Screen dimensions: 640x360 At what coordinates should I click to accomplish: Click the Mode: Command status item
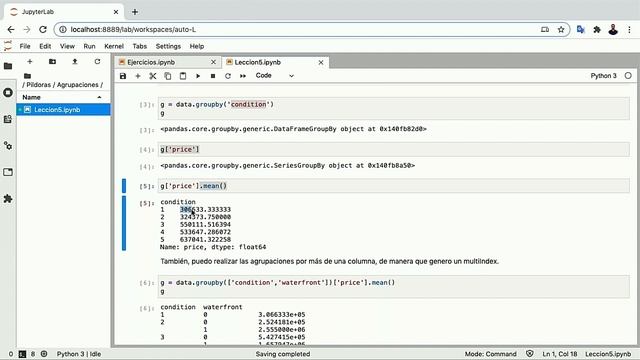pyautogui.click(x=490, y=354)
